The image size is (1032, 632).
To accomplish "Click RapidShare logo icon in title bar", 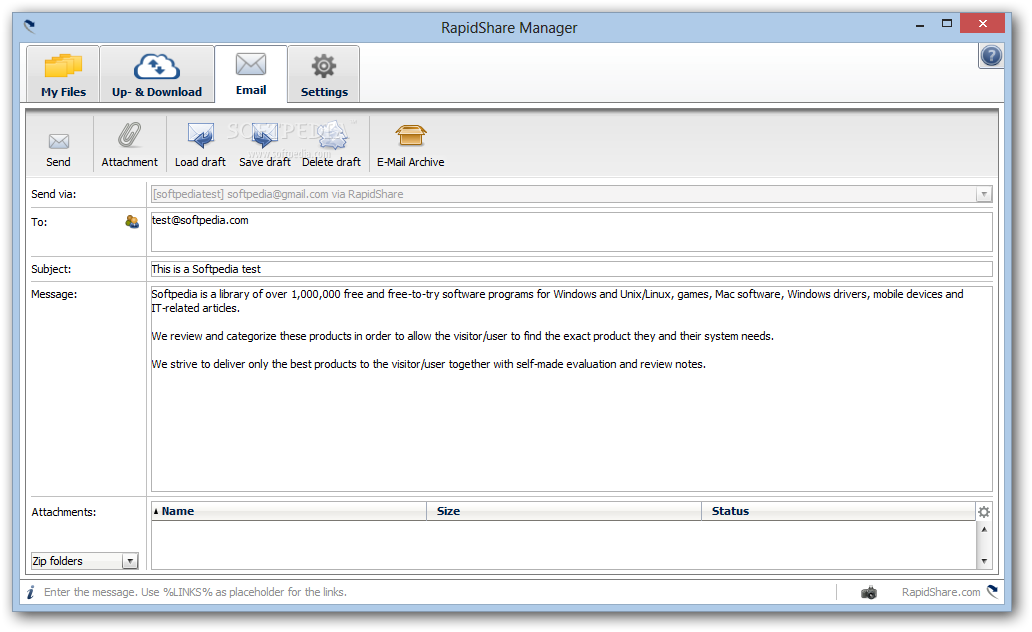I will pyautogui.click(x=30, y=26).
